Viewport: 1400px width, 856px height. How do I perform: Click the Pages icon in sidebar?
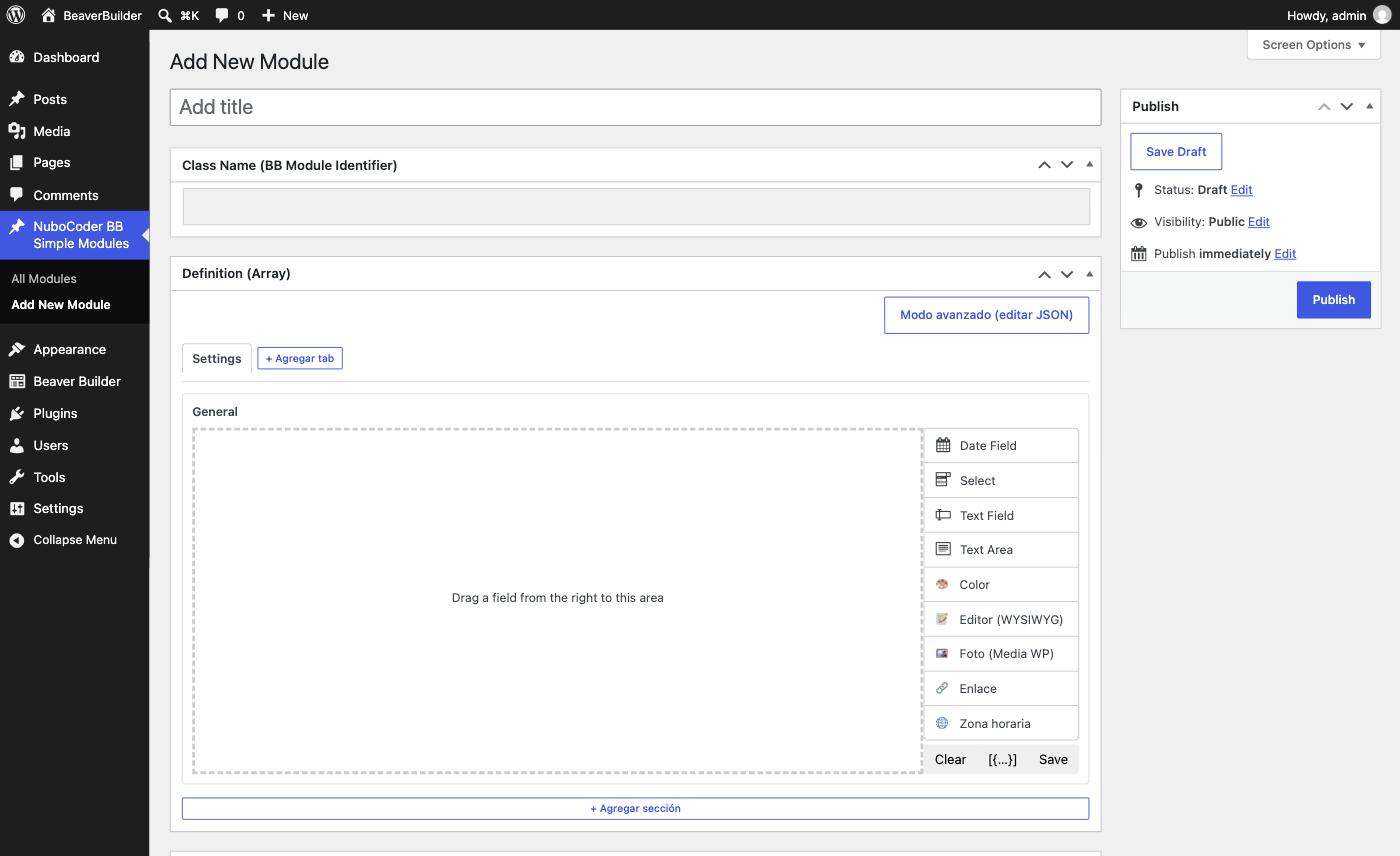(x=17, y=162)
